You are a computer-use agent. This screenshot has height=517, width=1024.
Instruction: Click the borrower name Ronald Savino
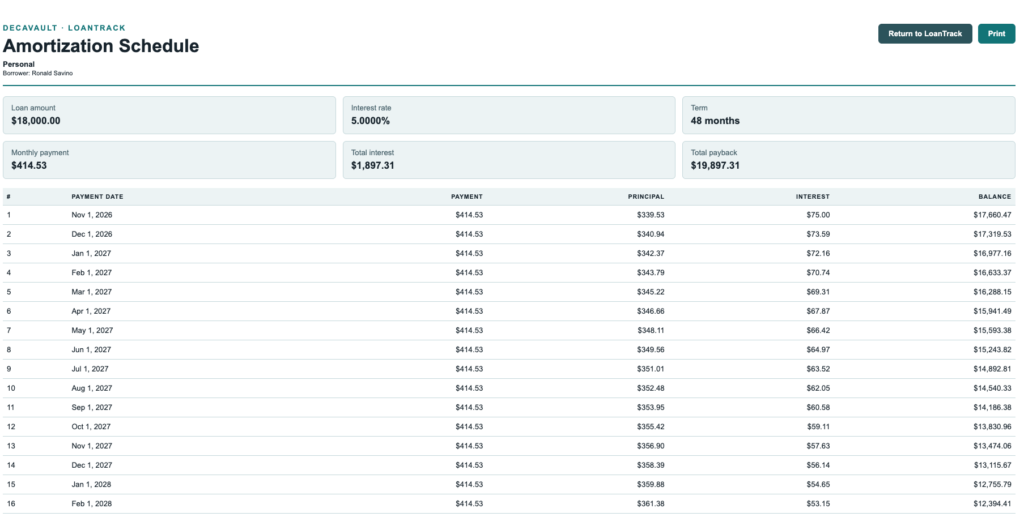pyautogui.click(x=52, y=73)
